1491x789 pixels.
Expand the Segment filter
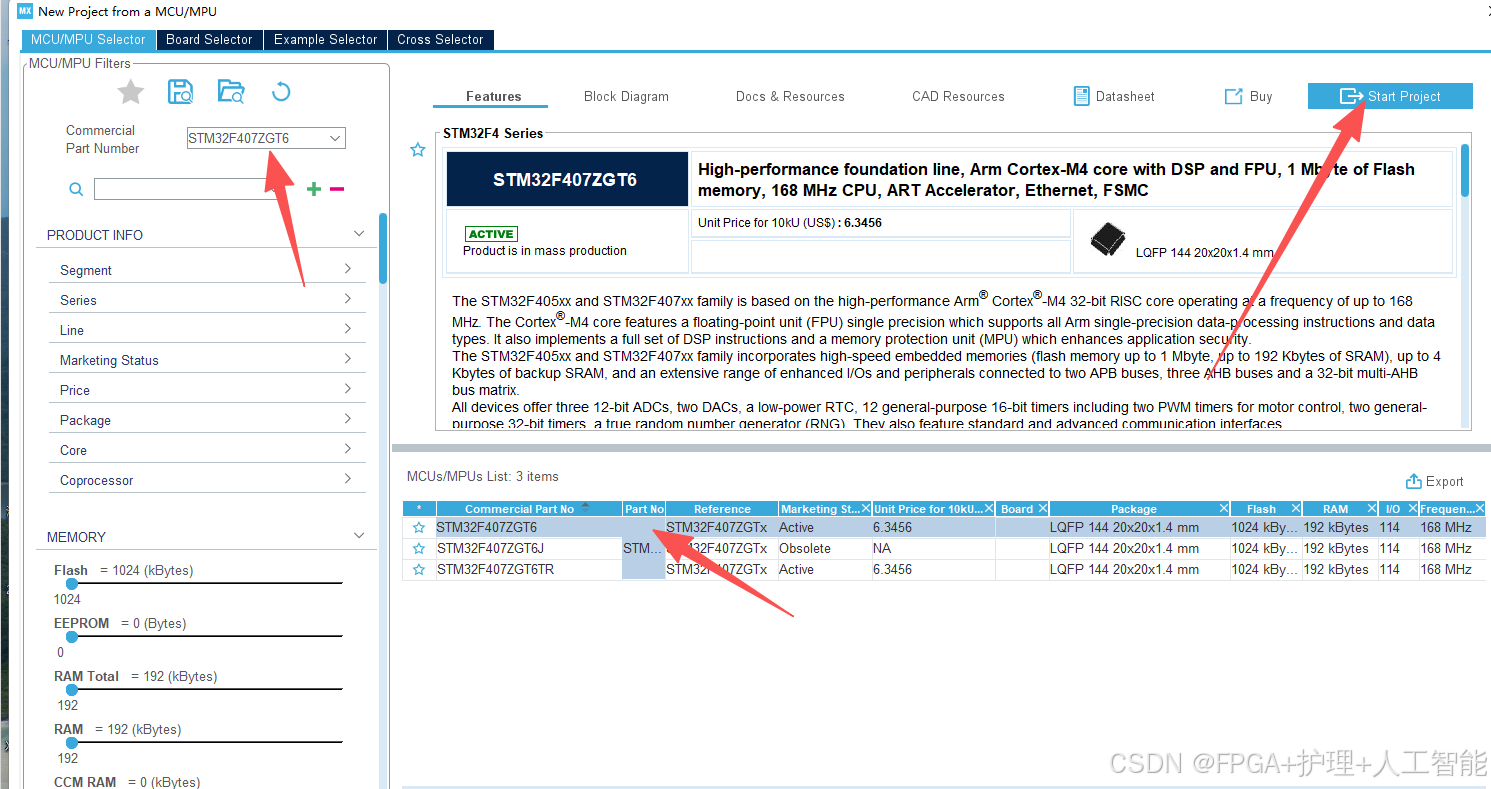pyautogui.click(x=347, y=269)
